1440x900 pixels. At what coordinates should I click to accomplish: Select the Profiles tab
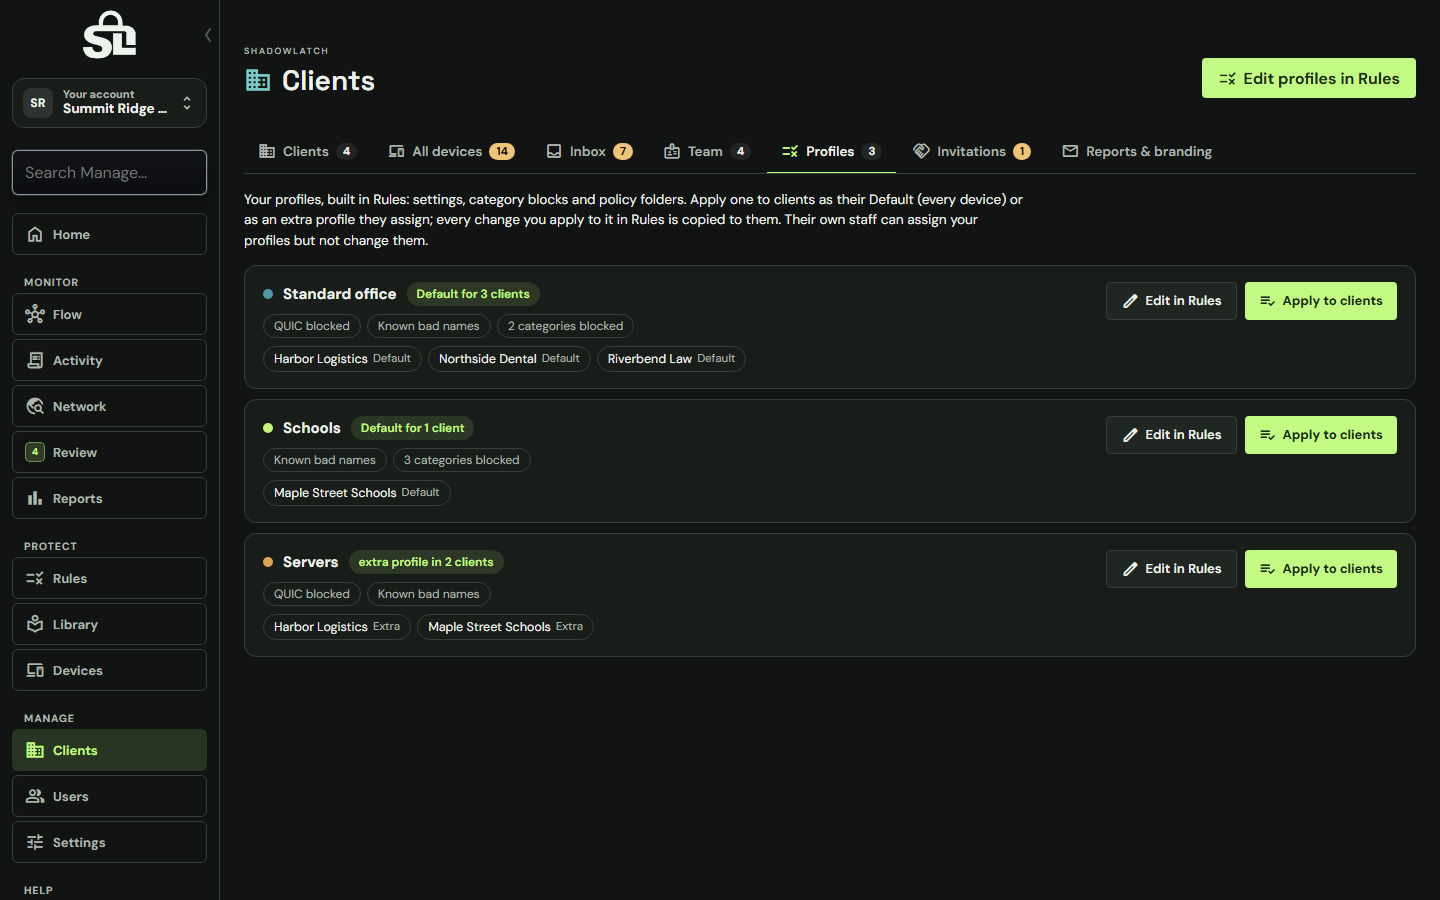831,151
